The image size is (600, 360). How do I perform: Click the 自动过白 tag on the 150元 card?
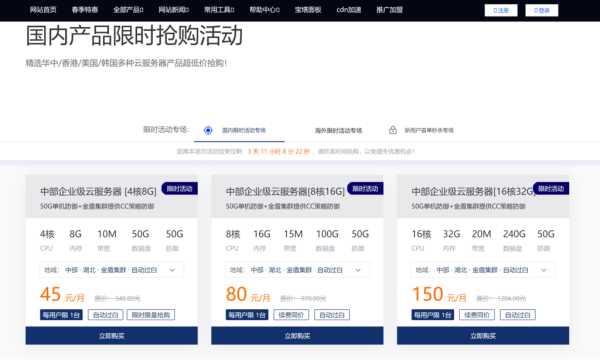click(x=518, y=315)
